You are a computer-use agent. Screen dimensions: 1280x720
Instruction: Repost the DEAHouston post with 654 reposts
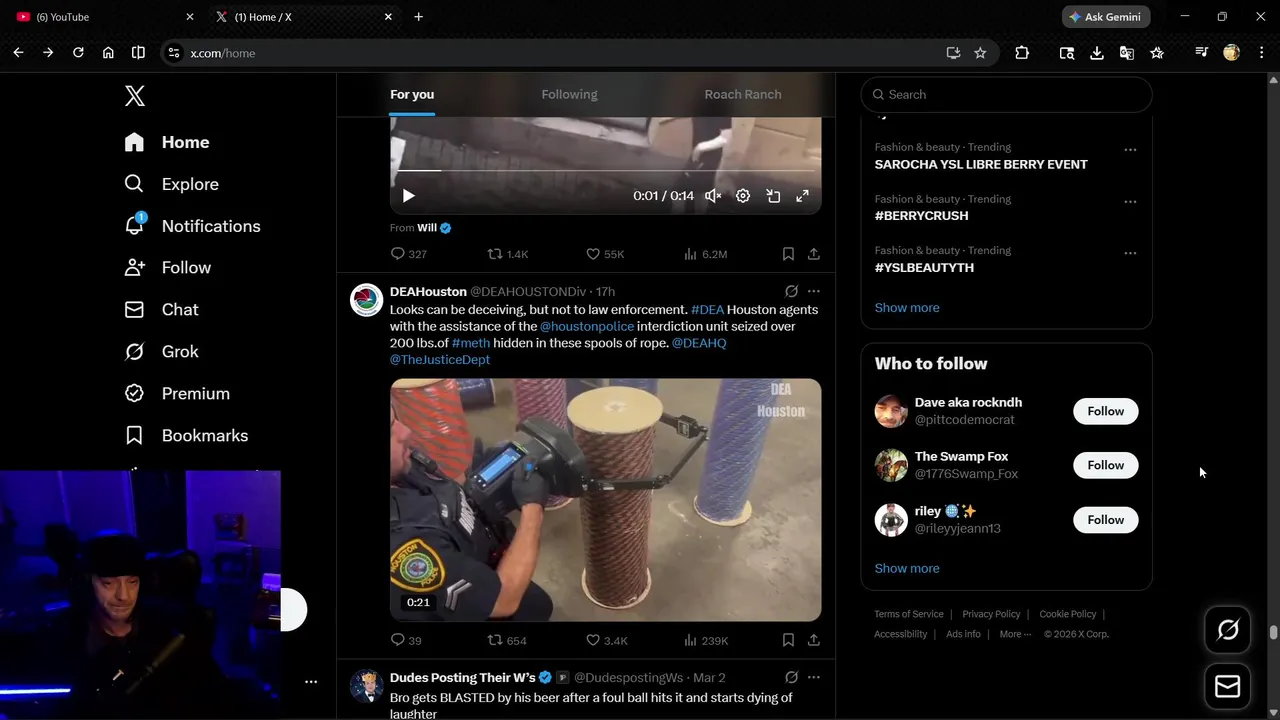[506, 640]
